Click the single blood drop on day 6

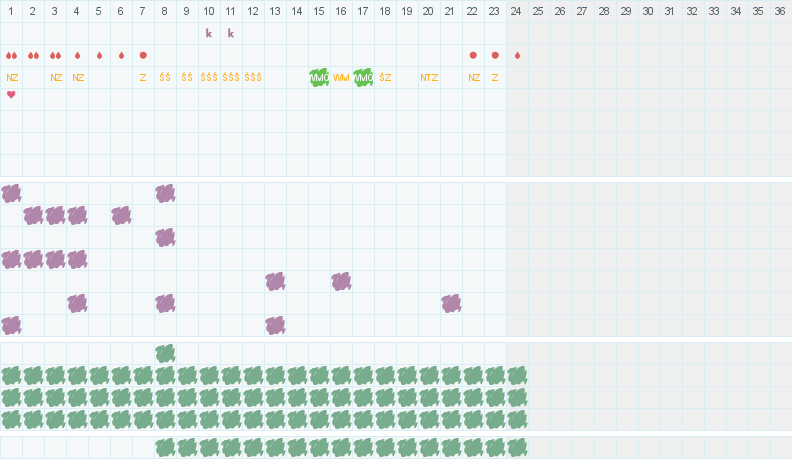121,55
